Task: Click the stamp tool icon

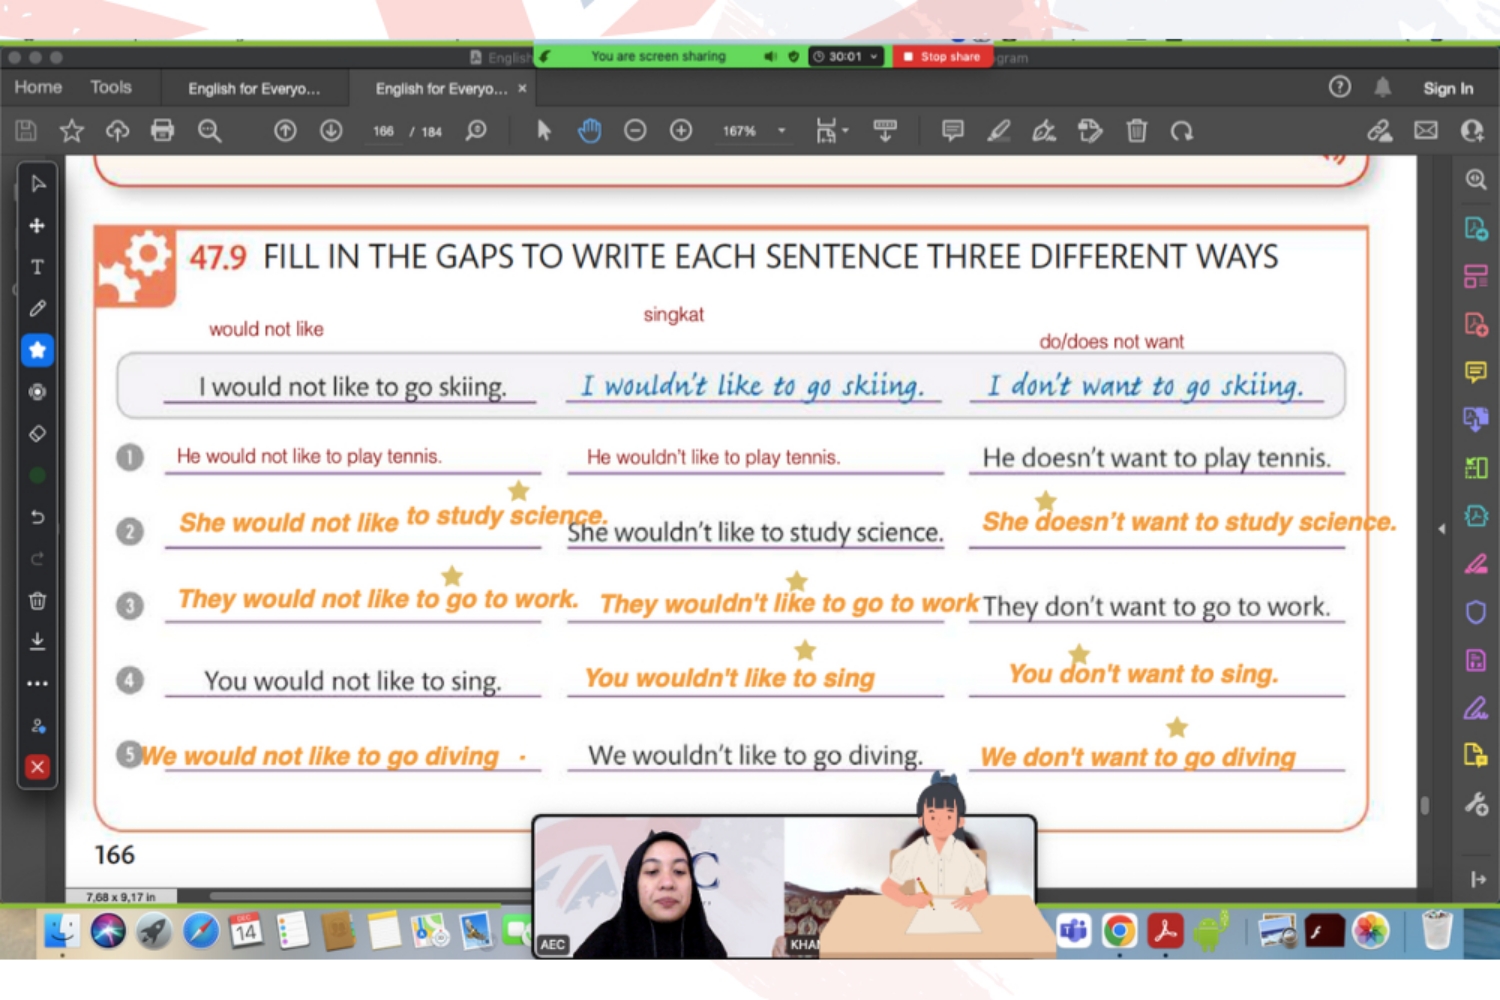Action: (x=1090, y=130)
